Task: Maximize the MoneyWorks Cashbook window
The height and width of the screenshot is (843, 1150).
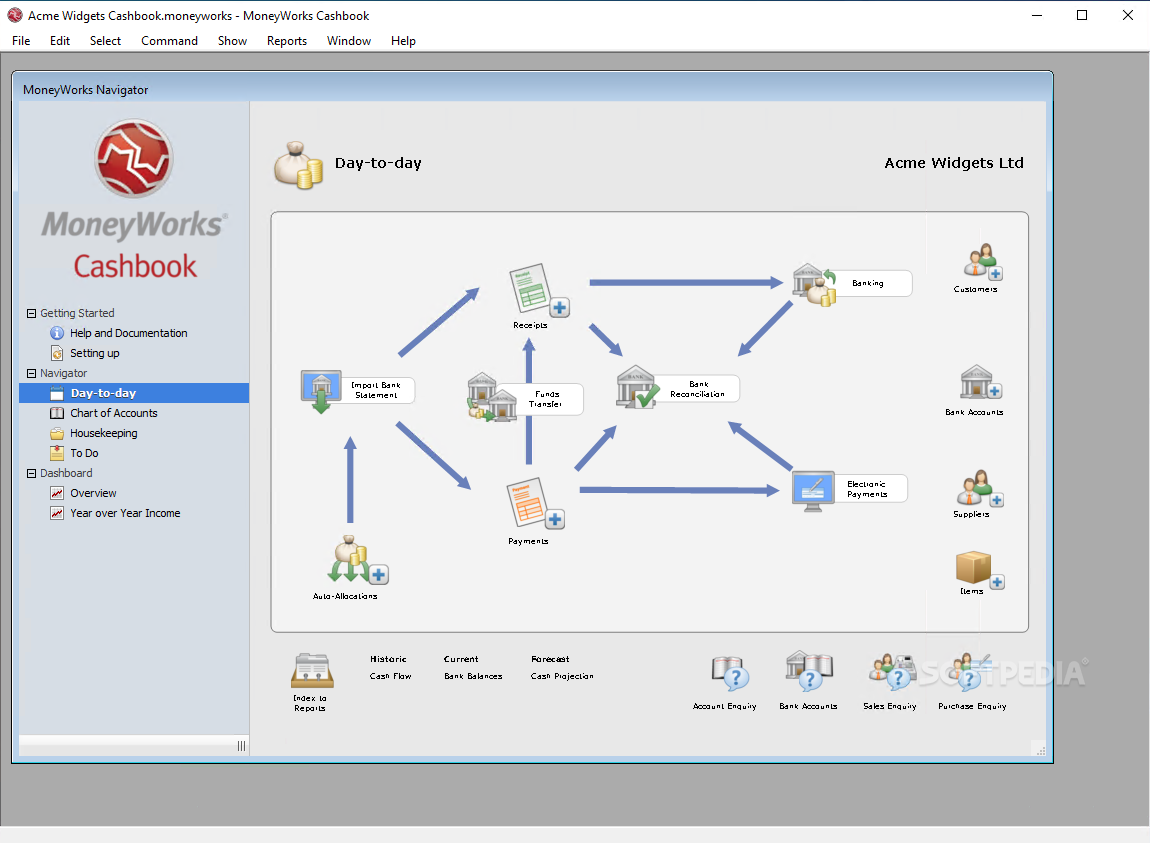Action: pyautogui.click(x=1082, y=15)
